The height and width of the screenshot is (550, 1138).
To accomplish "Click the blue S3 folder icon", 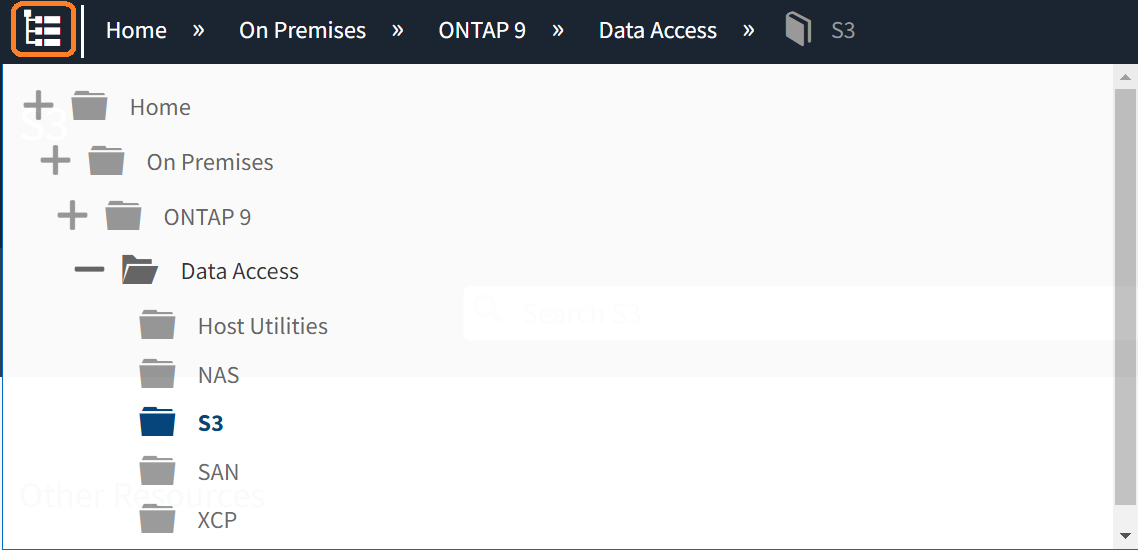I will click(157, 423).
